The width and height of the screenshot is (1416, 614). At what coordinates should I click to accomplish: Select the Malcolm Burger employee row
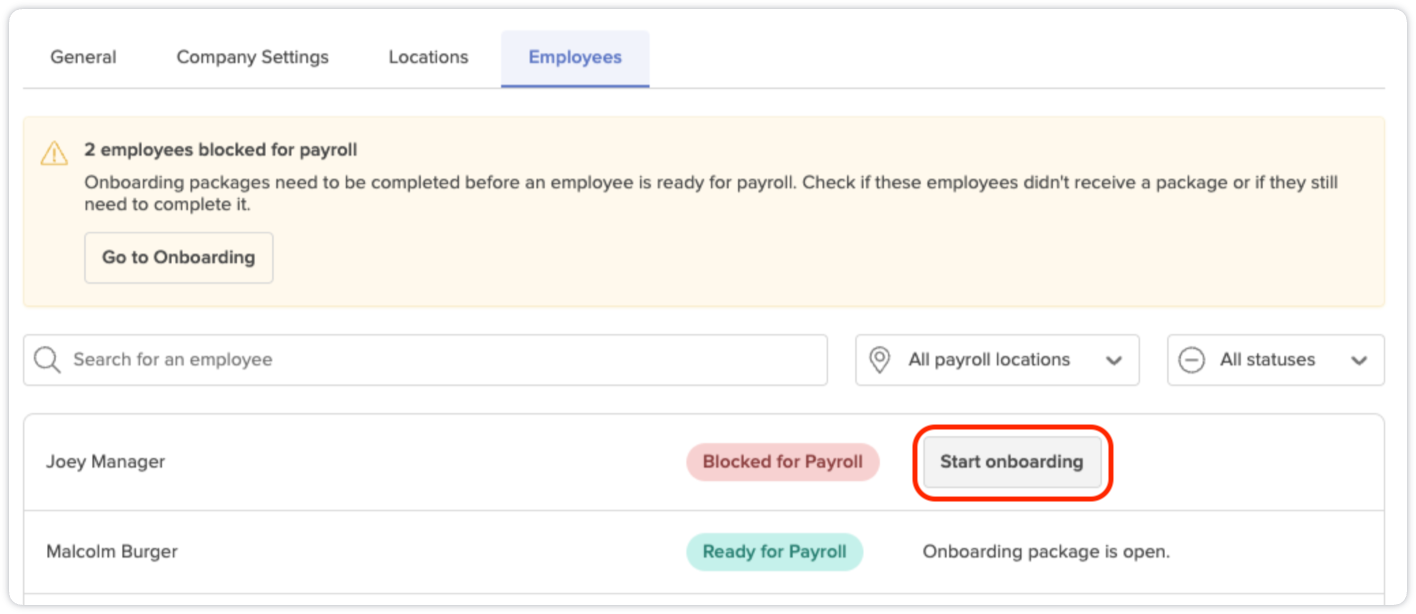[x=704, y=552]
